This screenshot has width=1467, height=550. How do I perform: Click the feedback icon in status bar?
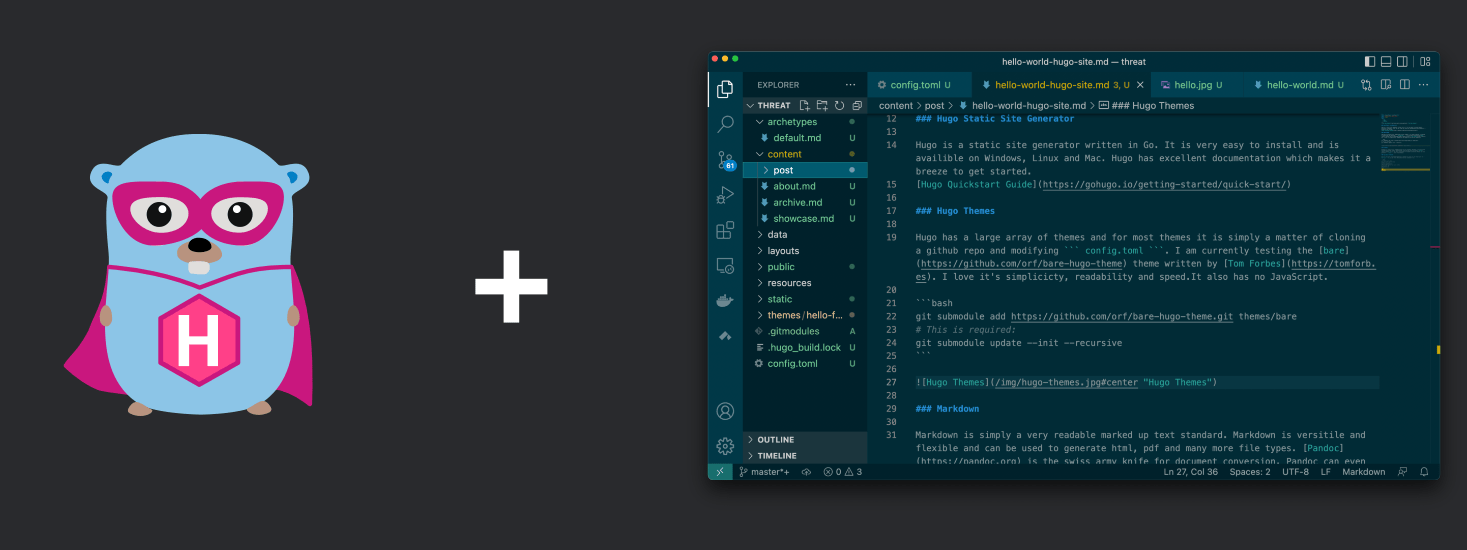[1402, 472]
